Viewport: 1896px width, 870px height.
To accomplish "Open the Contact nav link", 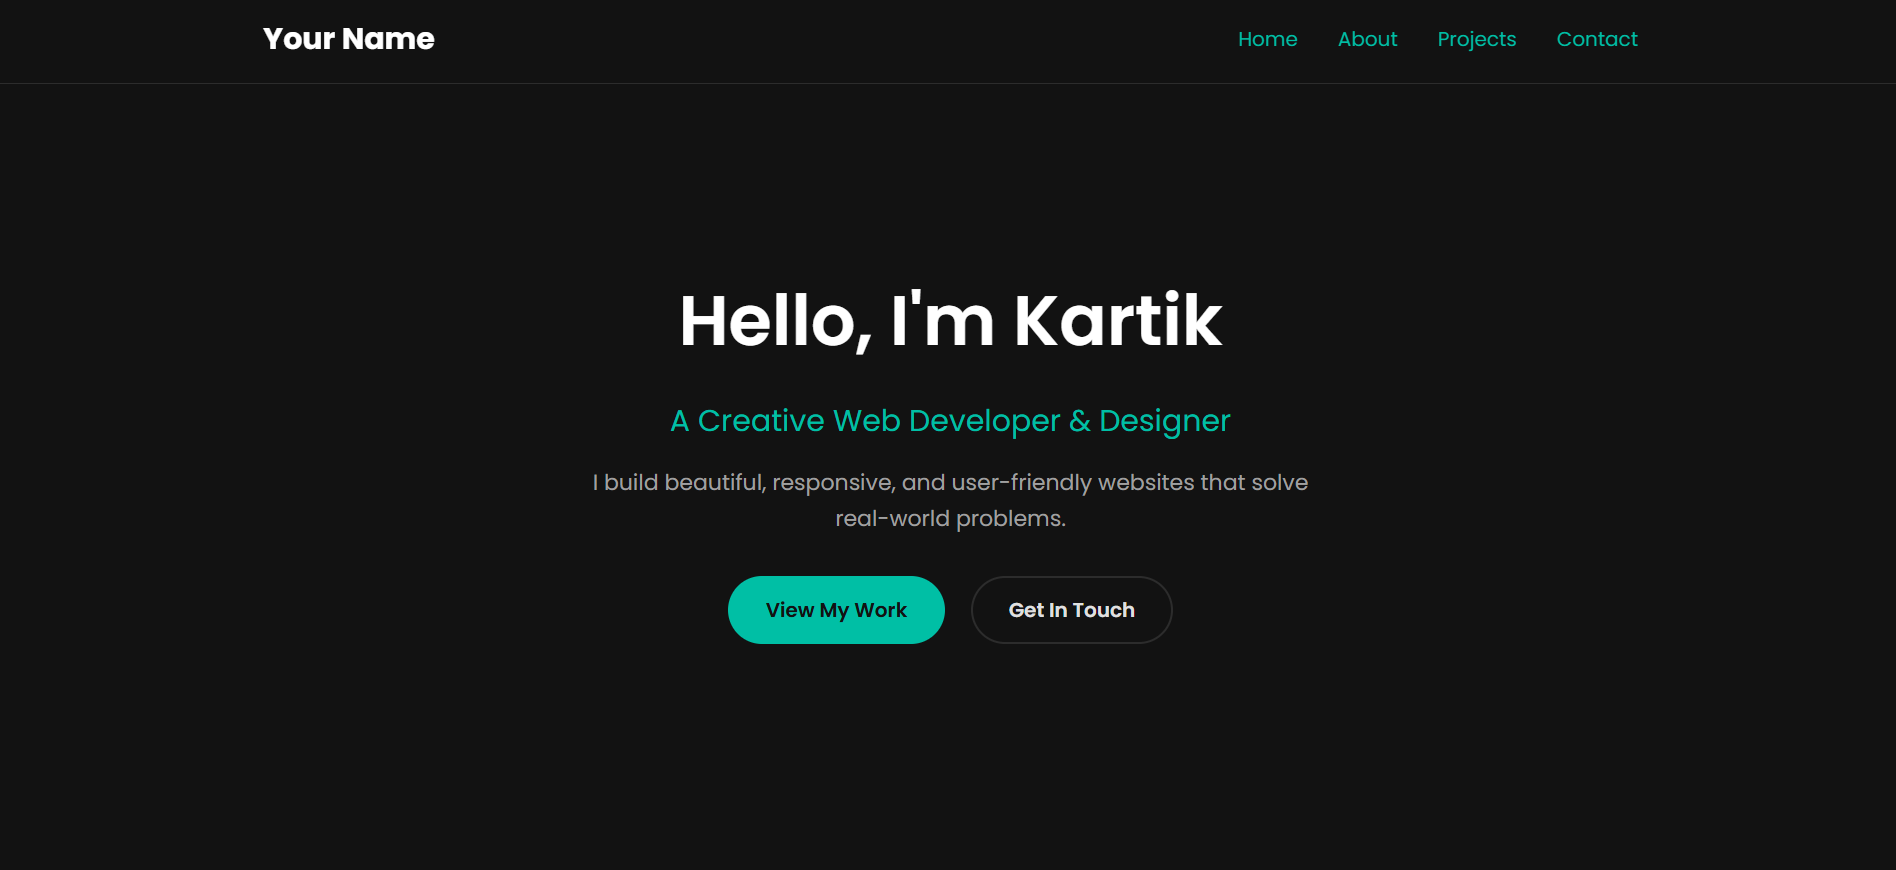I will 1596,39.
